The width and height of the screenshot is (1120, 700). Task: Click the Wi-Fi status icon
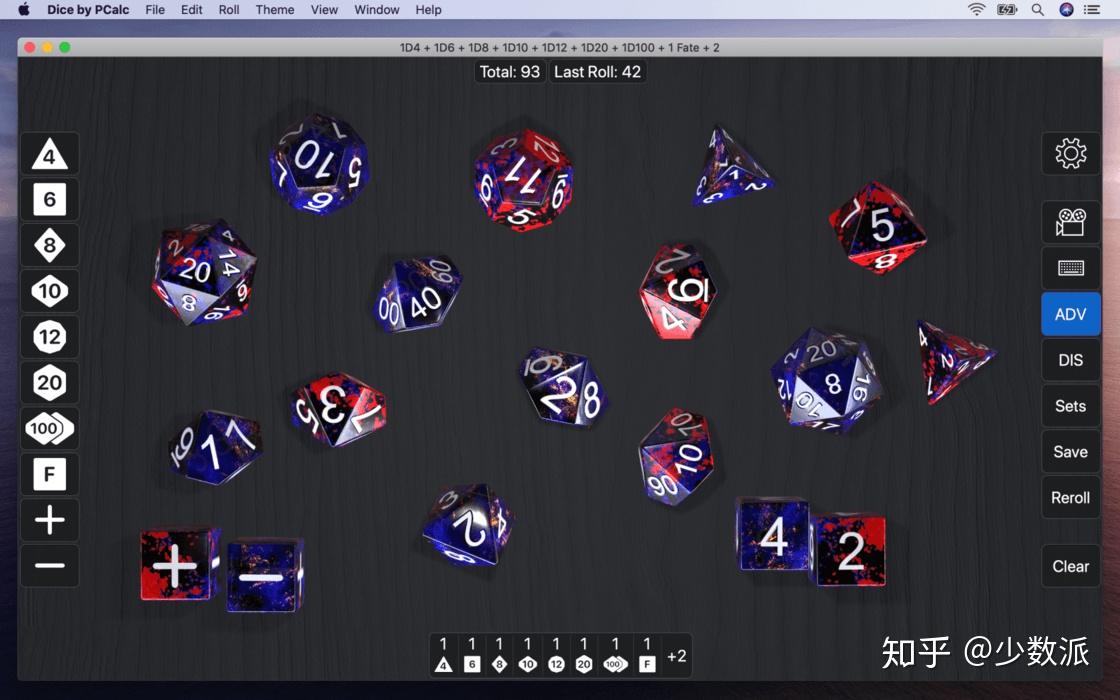(976, 9)
